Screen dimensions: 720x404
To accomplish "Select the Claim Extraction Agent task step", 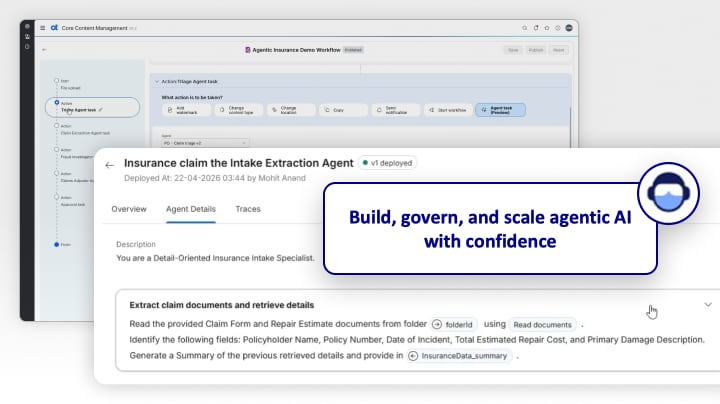I will click(83, 129).
